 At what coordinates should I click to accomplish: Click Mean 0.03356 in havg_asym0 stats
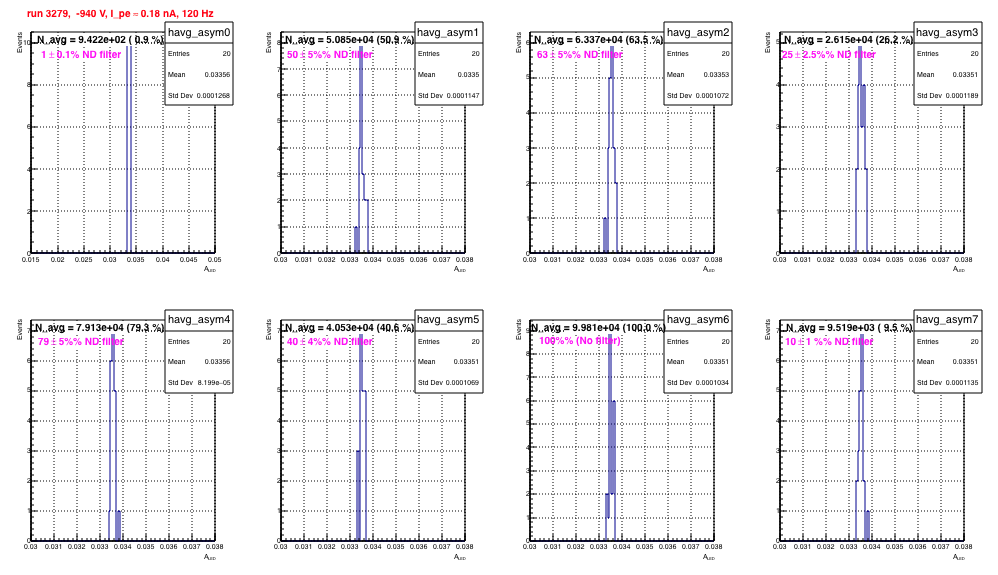[x=199, y=75]
